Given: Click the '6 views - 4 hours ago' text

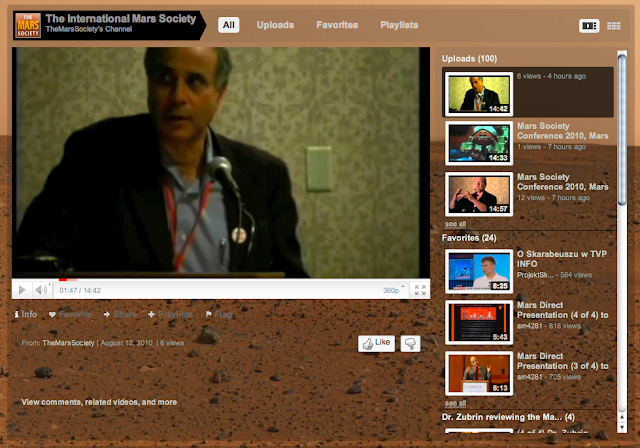Looking at the screenshot, I should click(551, 76).
